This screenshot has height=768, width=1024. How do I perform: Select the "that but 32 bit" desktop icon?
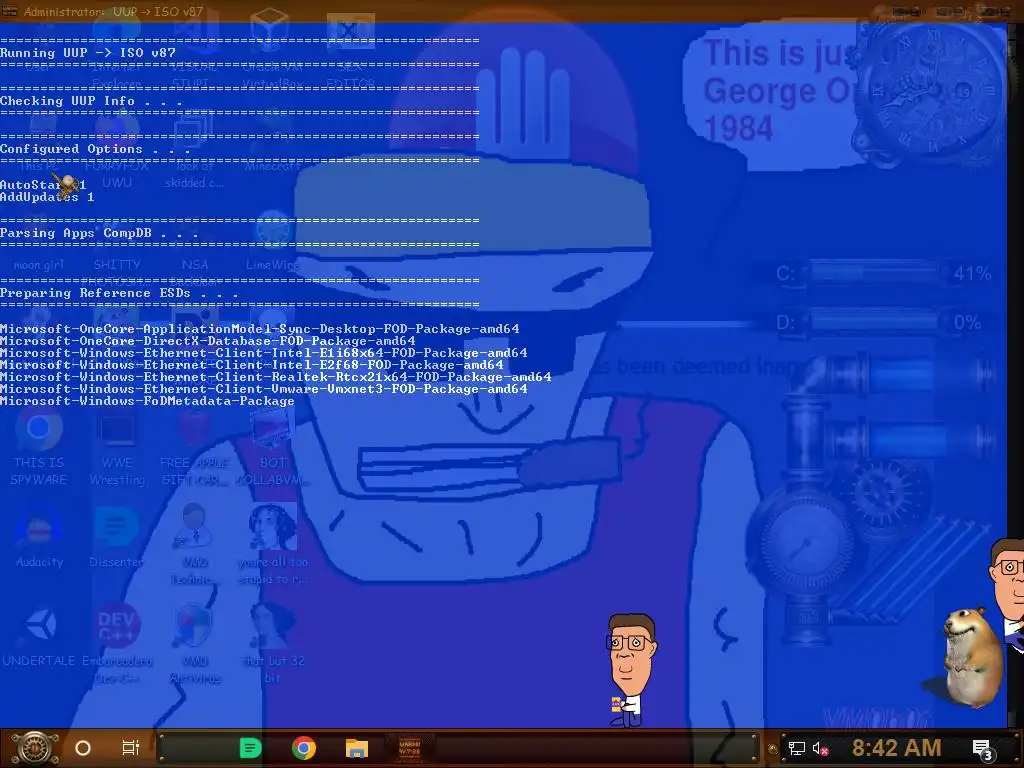273,643
